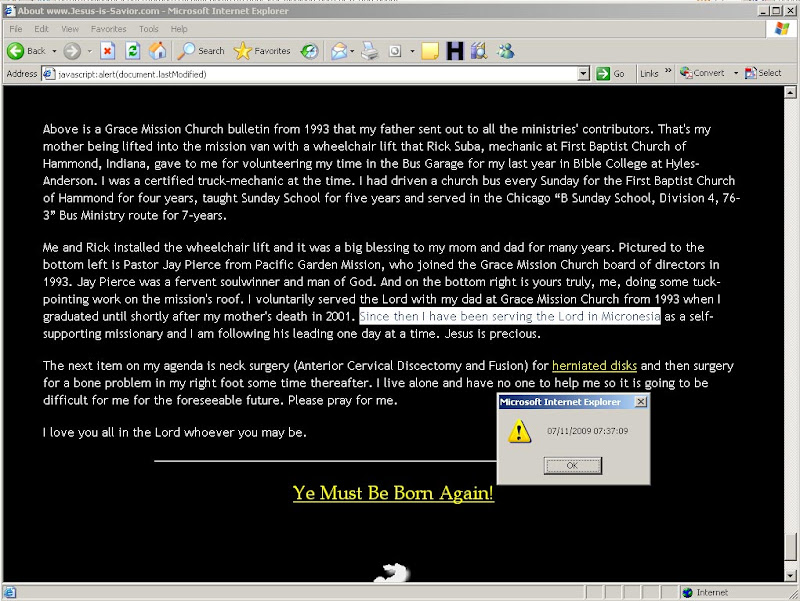800x601 pixels.
Task: Expand the Links toolbar chevron
Action: 668,71
